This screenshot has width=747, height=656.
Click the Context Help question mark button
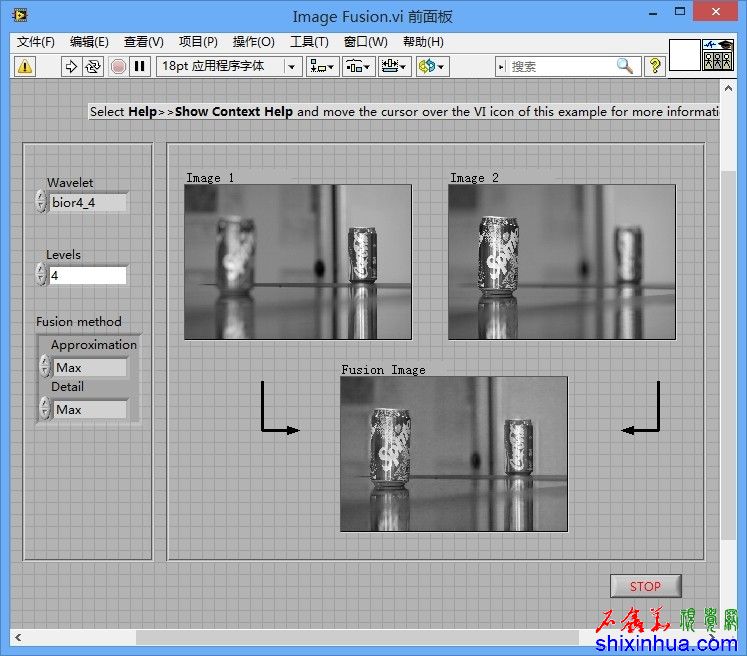(x=655, y=66)
